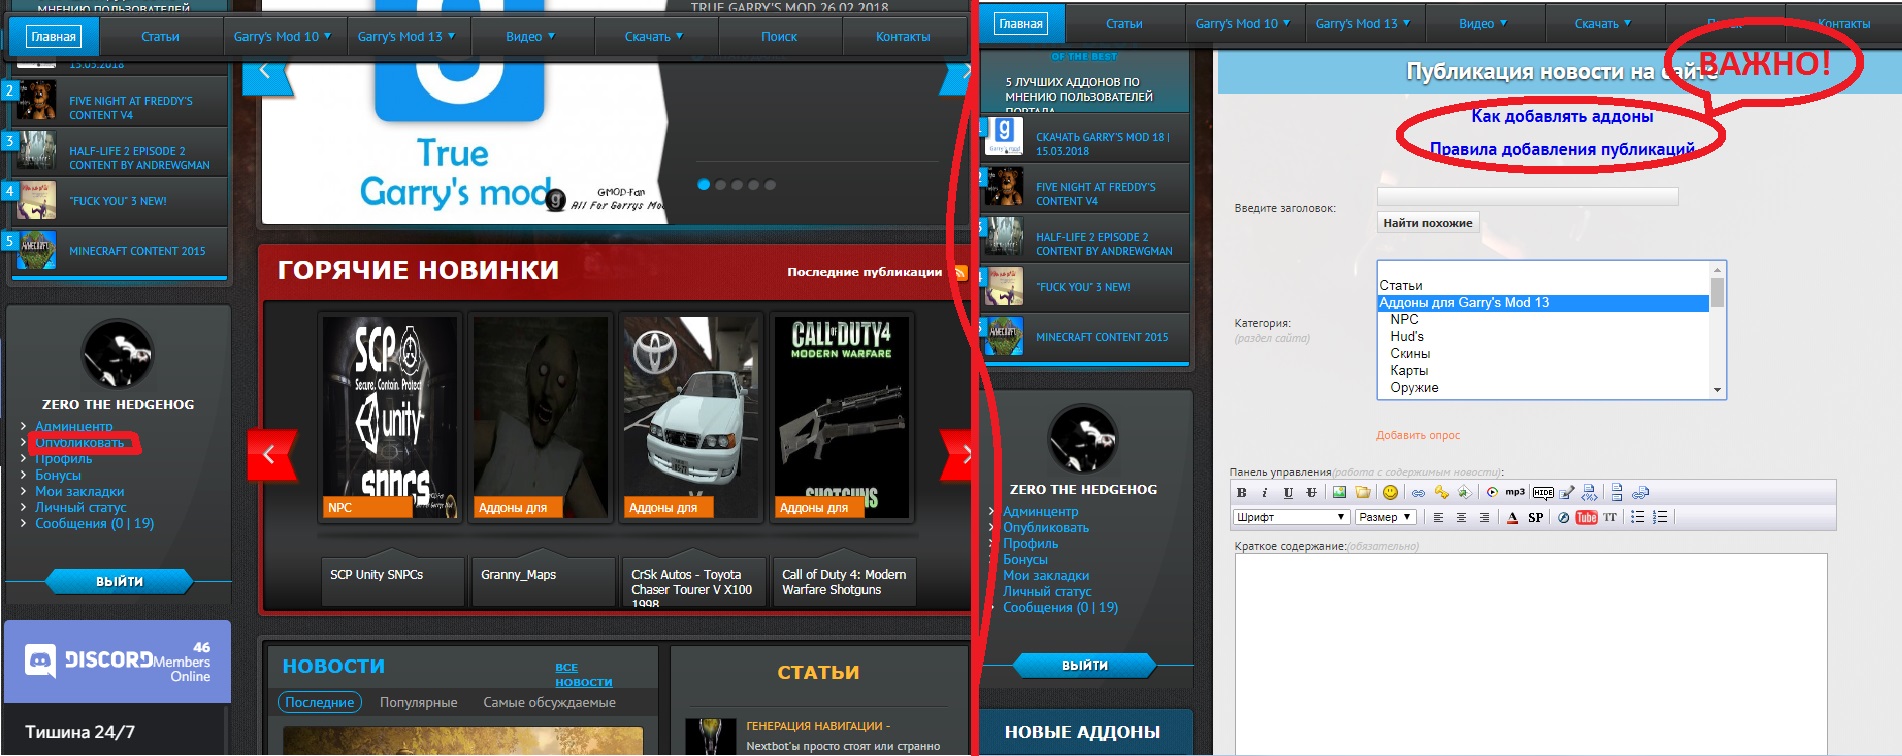Open the Размер size dropdown
The height and width of the screenshot is (756, 1902).
[x=1385, y=517]
